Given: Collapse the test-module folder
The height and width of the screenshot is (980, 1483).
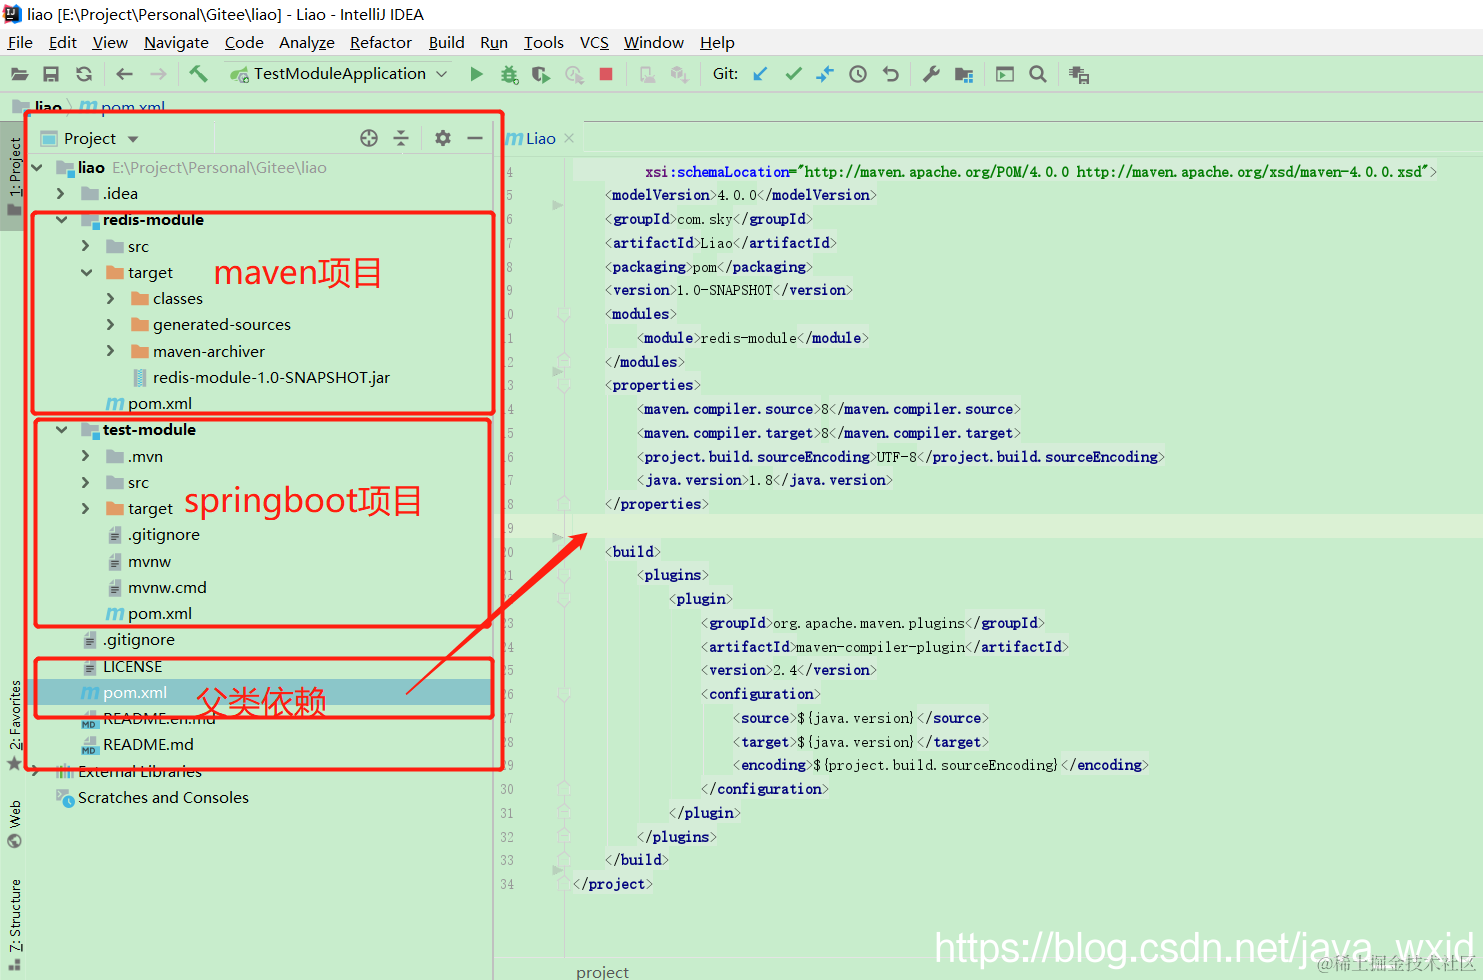Looking at the screenshot, I should point(62,430).
